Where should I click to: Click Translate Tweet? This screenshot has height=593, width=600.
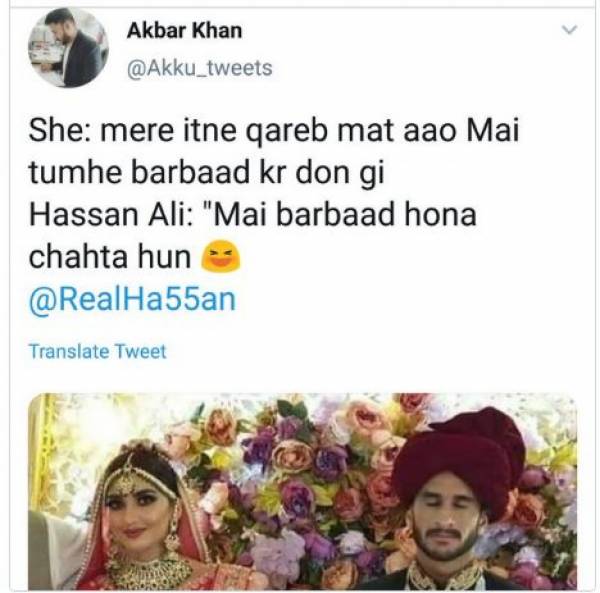(x=98, y=351)
